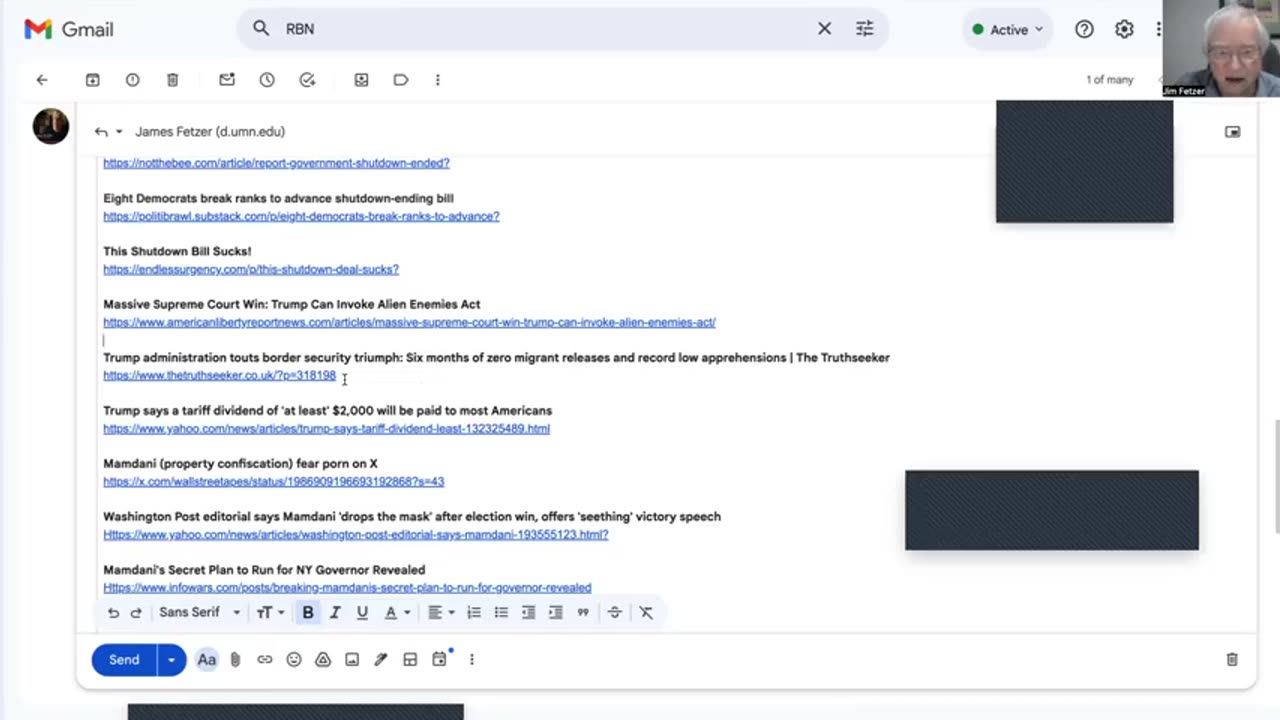Open Sans Serif font dropdown
The image size is (1280, 720).
pyautogui.click(x=200, y=613)
